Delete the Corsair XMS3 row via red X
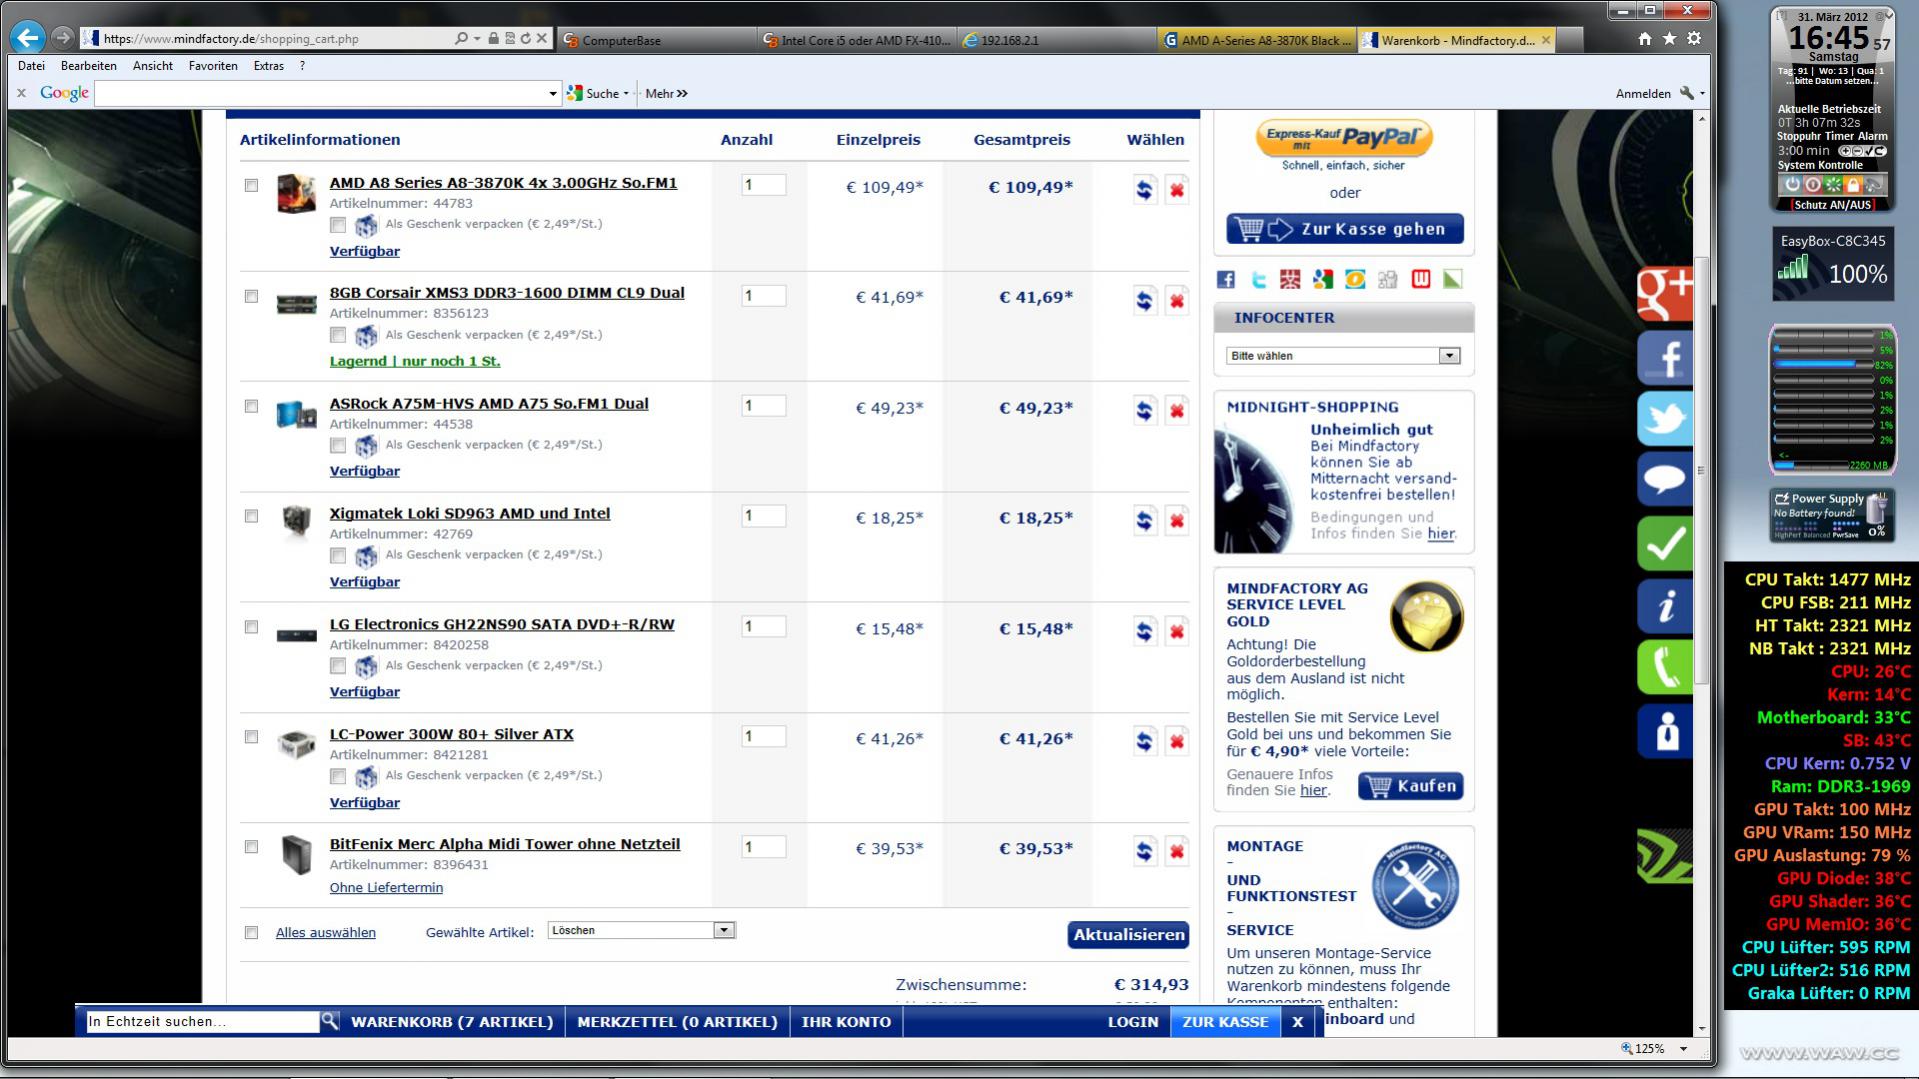Screen dimensions: 1919x1079 point(1177,300)
